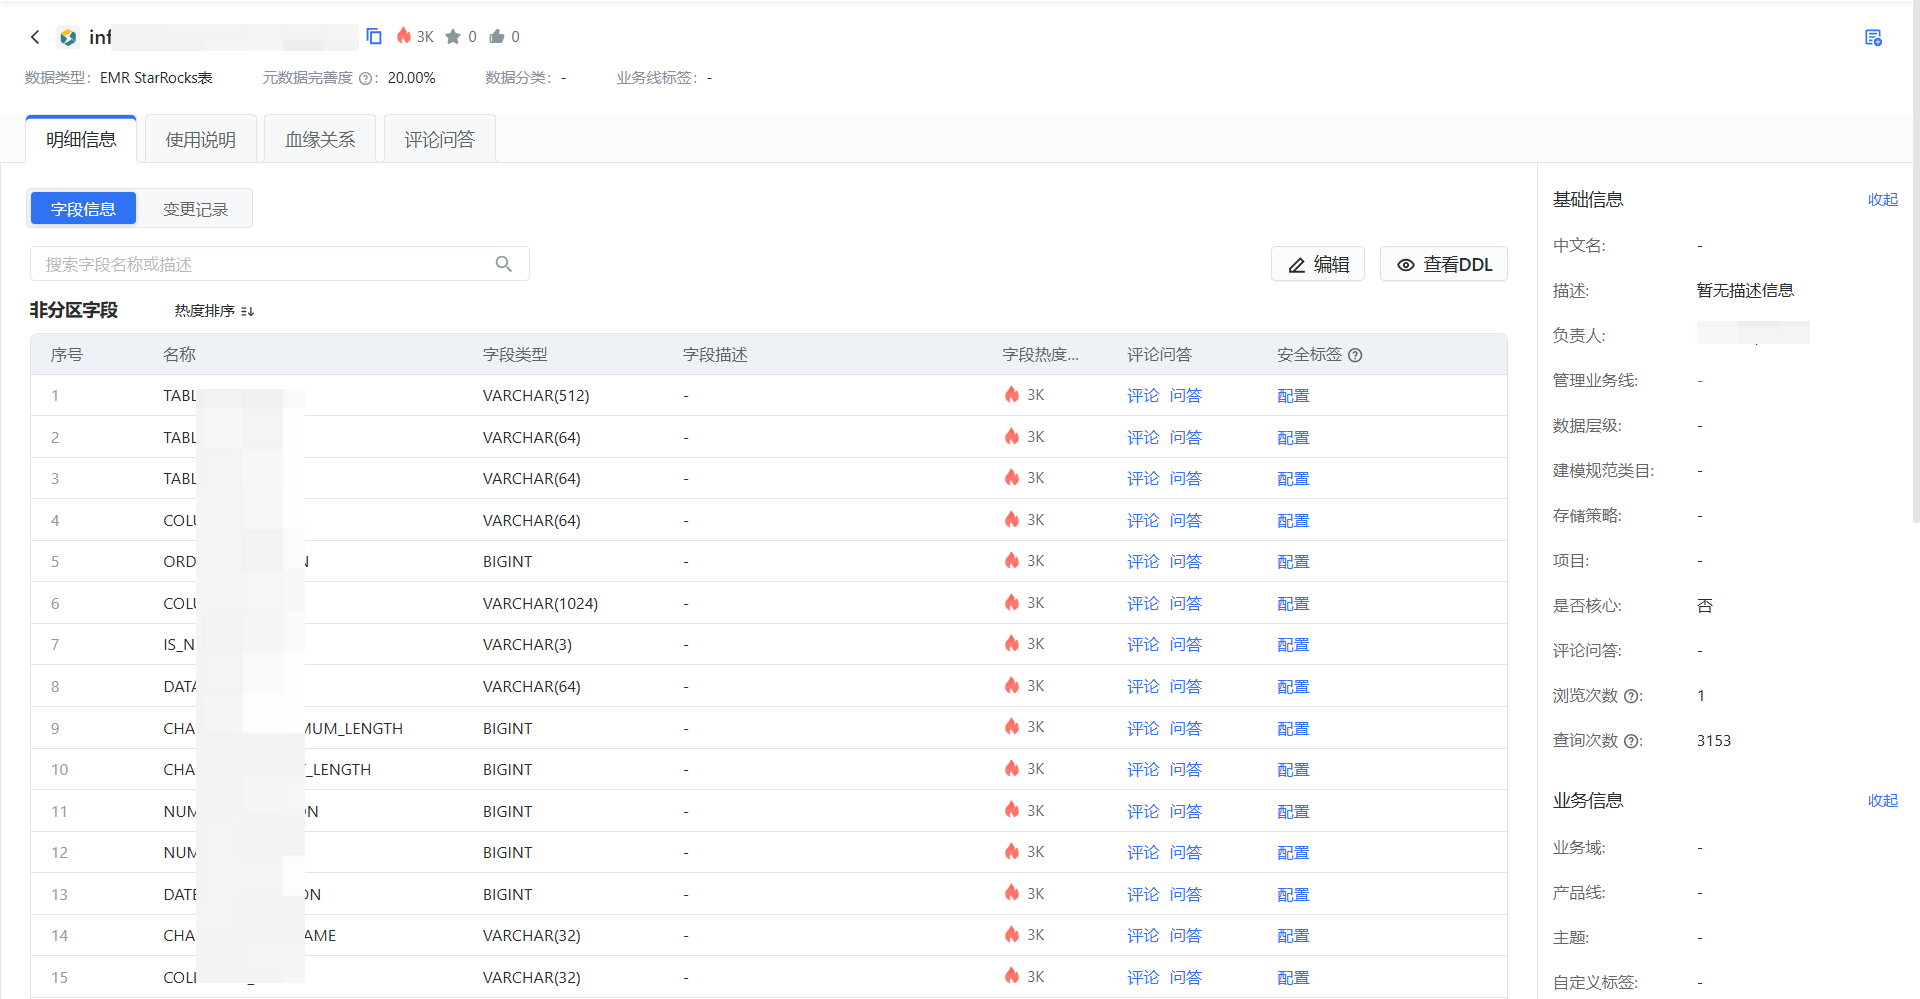
Task: Click 评论 link in row 10
Action: click(1143, 770)
